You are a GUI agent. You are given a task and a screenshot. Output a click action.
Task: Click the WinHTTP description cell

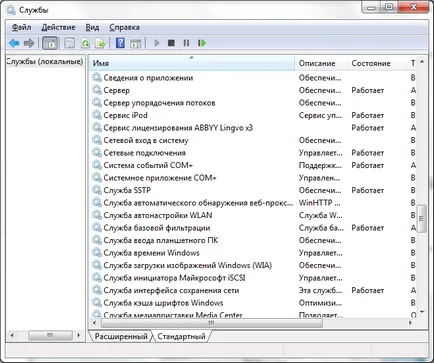pyautogui.click(x=319, y=203)
